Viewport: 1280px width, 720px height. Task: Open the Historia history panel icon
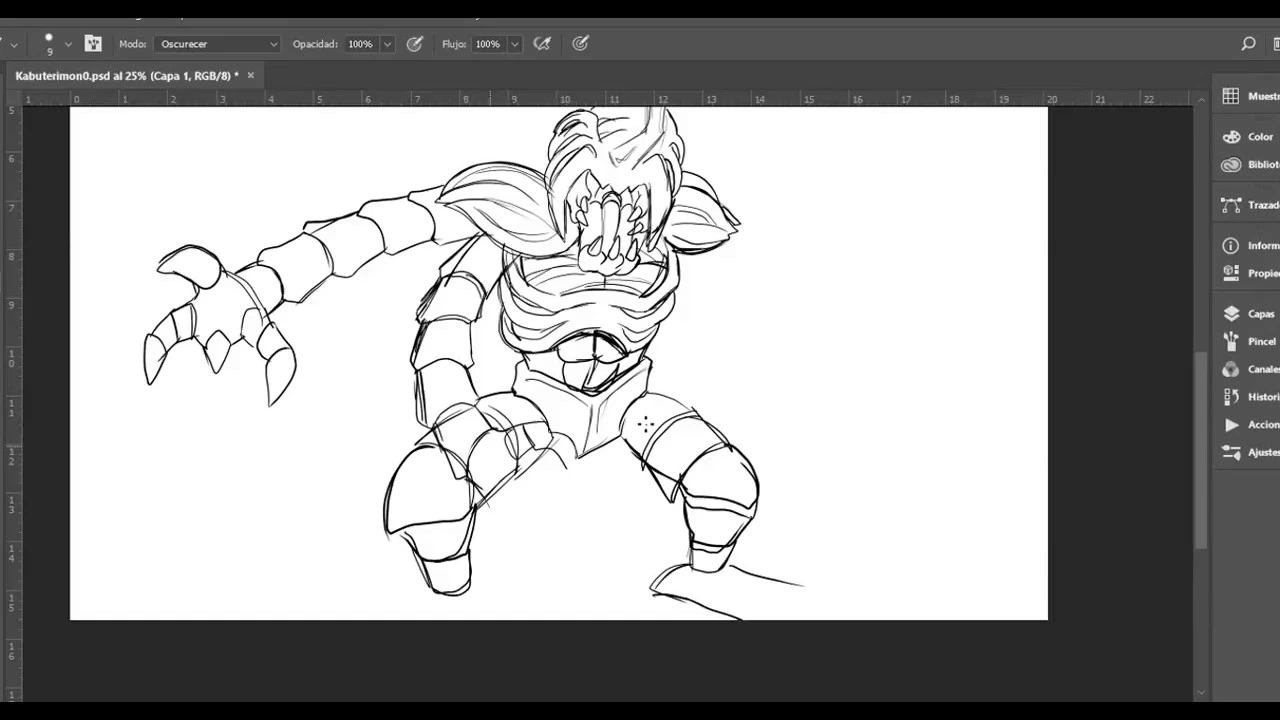(1231, 397)
